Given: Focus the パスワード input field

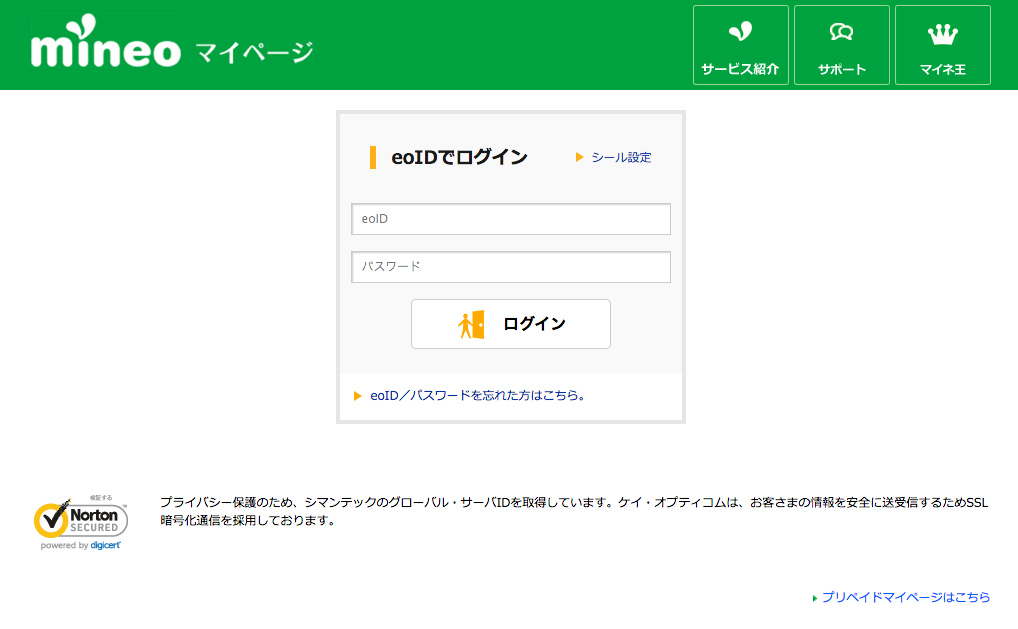Looking at the screenshot, I should coord(511,267).
